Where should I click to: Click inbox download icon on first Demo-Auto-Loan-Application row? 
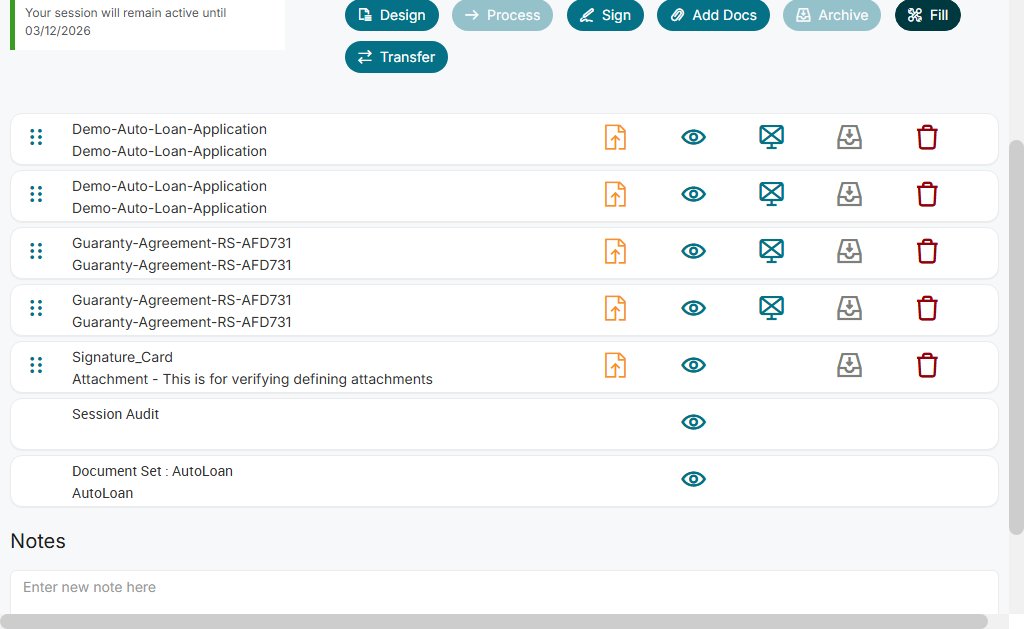click(x=850, y=137)
